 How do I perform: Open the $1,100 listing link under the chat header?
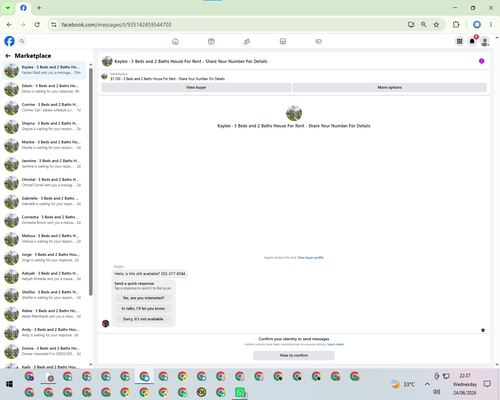point(168,79)
